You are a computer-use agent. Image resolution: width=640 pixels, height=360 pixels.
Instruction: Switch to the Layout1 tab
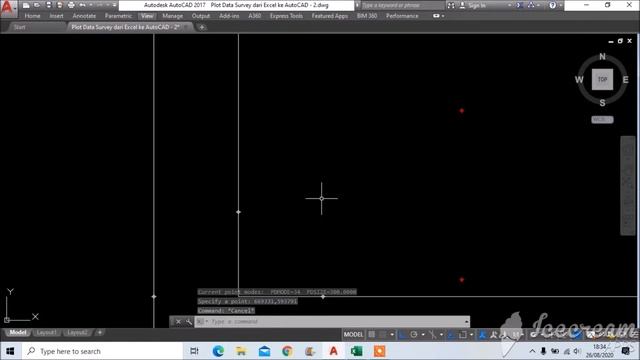(46, 333)
